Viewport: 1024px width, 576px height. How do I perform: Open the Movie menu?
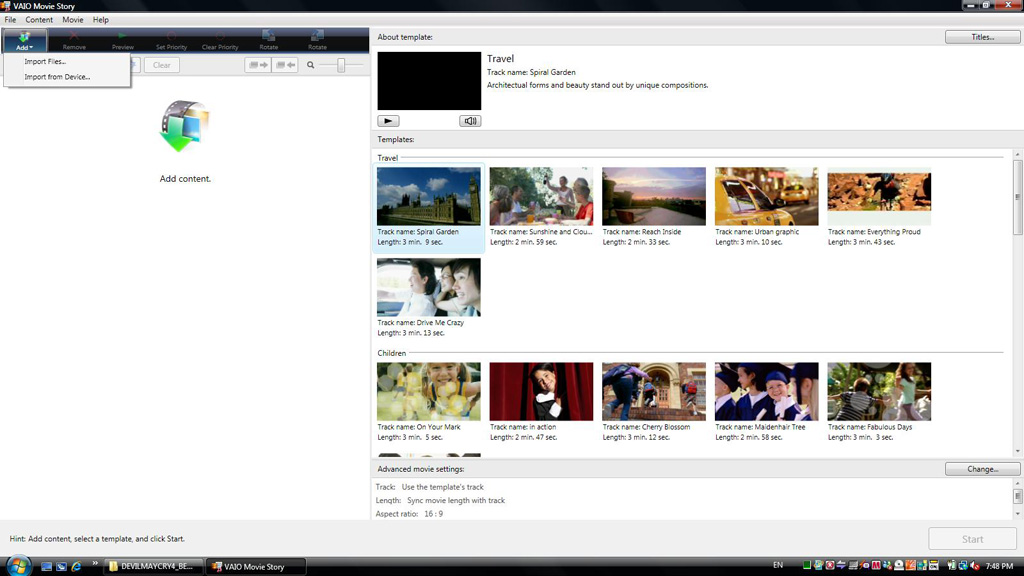72,20
